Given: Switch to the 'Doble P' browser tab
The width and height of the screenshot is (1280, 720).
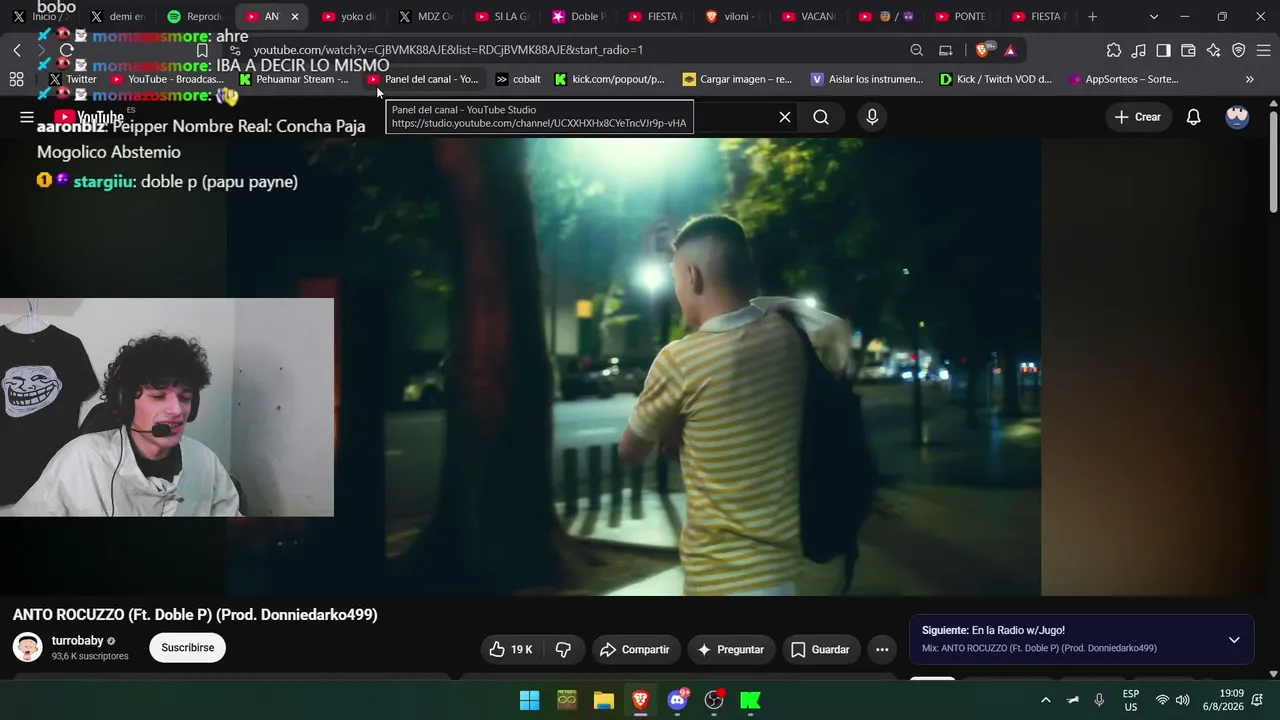Looking at the screenshot, I should click(580, 17).
